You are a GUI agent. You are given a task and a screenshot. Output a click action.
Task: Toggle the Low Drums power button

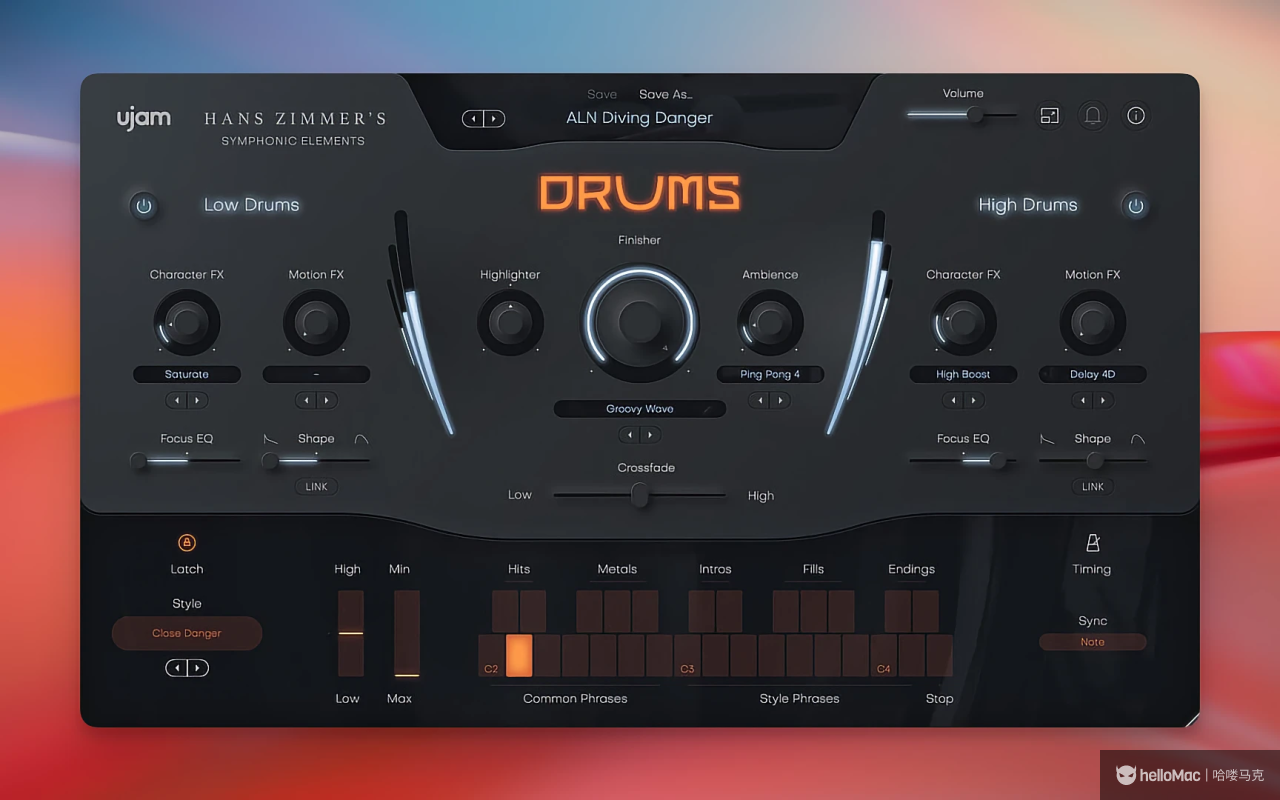point(144,206)
